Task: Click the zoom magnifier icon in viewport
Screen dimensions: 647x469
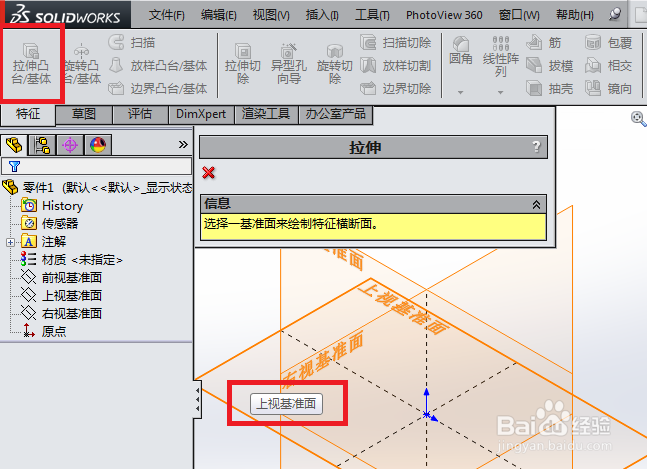Action: [x=638, y=119]
